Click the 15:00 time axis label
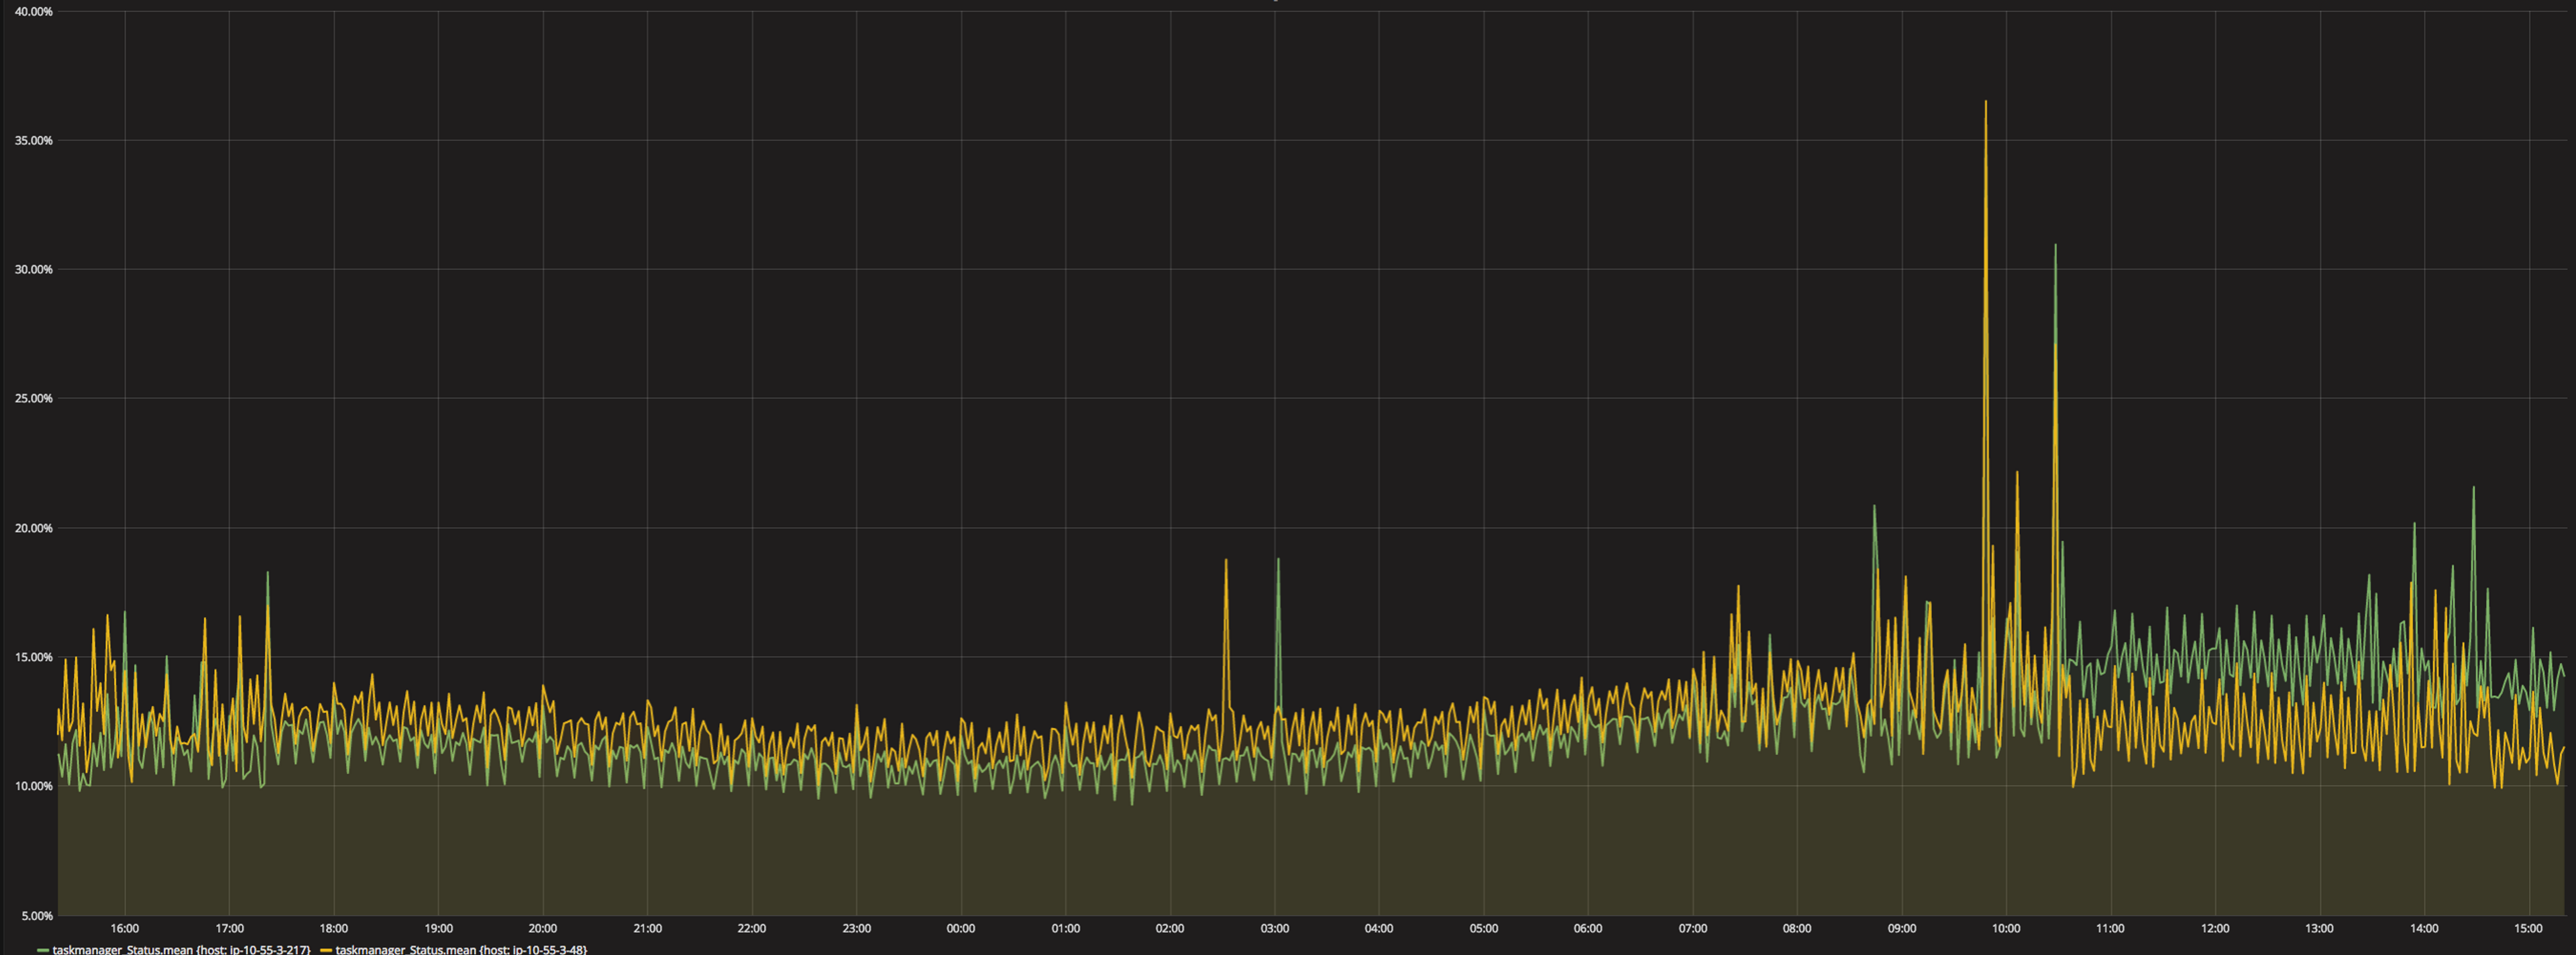 point(2527,928)
